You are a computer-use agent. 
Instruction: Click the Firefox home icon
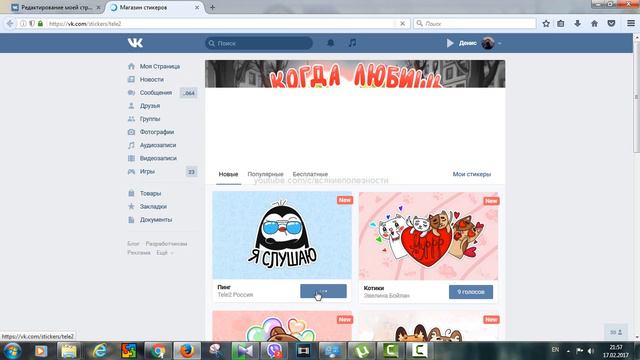click(594, 24)
